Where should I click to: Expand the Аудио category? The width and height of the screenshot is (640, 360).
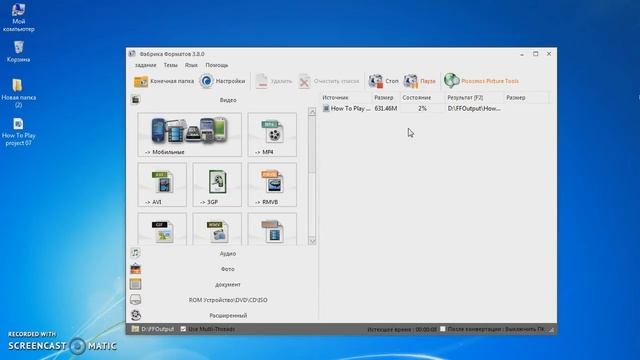tap(223, 253)
